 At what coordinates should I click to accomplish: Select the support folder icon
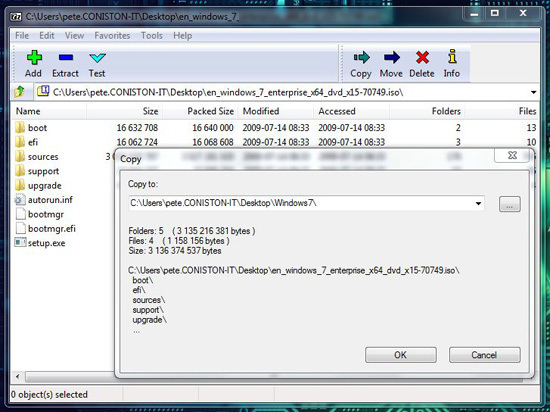click(20, 171)
